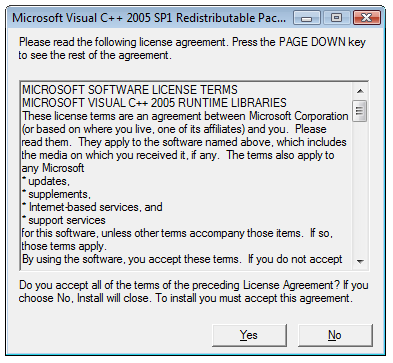Viewport: 393px width, 363px height.
Task: Accept the license with Yes button
Action: [249, 335]
